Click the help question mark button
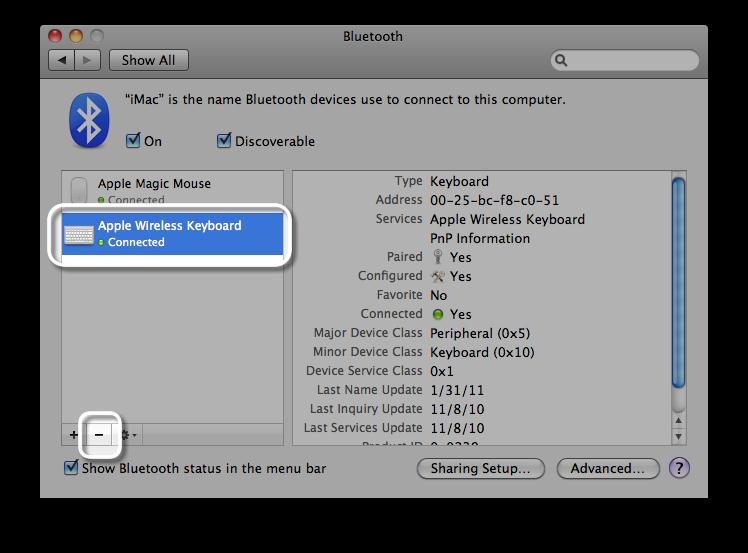 coord(678,468)
